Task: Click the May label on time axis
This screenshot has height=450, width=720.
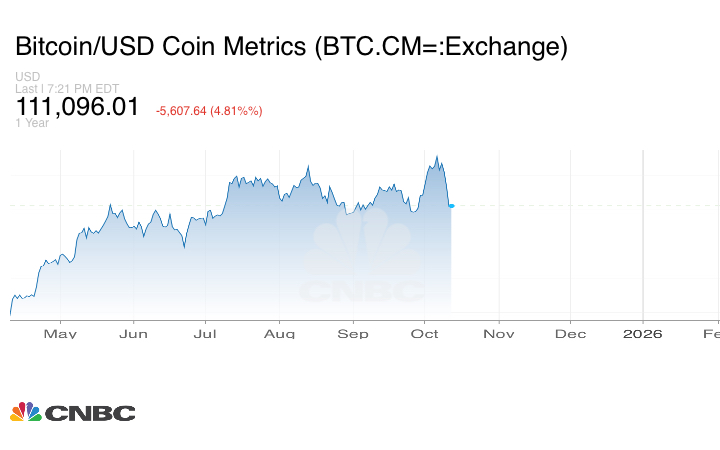Action: click(61, 333)
